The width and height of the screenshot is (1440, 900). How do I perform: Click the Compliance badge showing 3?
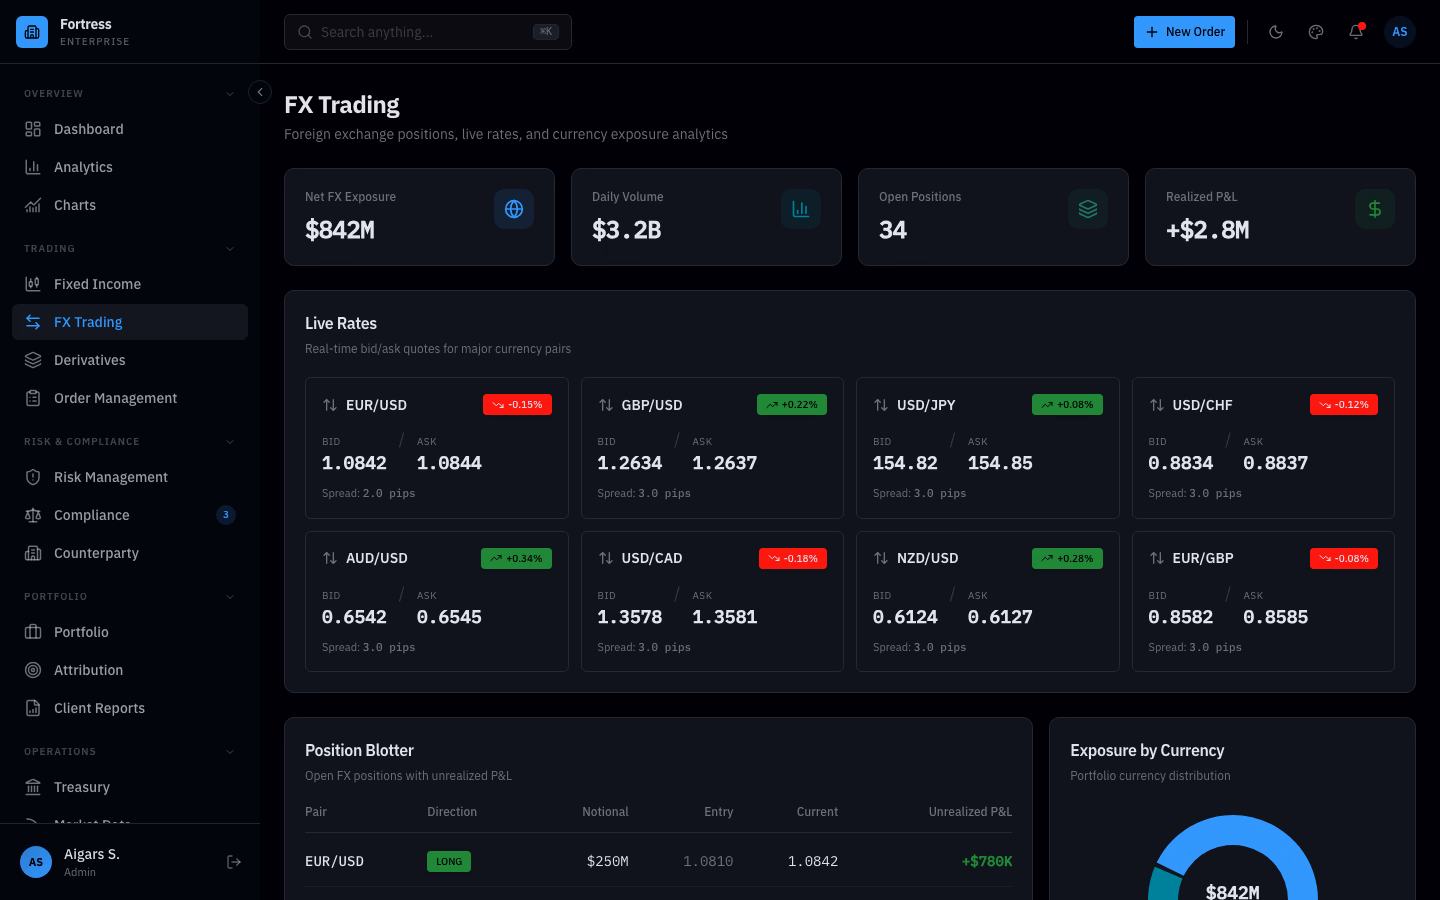click(x=226, y=515)
